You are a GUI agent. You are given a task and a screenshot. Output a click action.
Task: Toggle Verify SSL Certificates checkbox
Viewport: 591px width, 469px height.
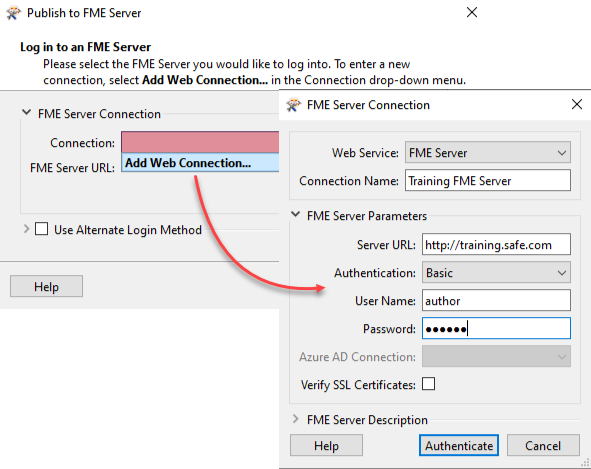(x=429, y=384)
